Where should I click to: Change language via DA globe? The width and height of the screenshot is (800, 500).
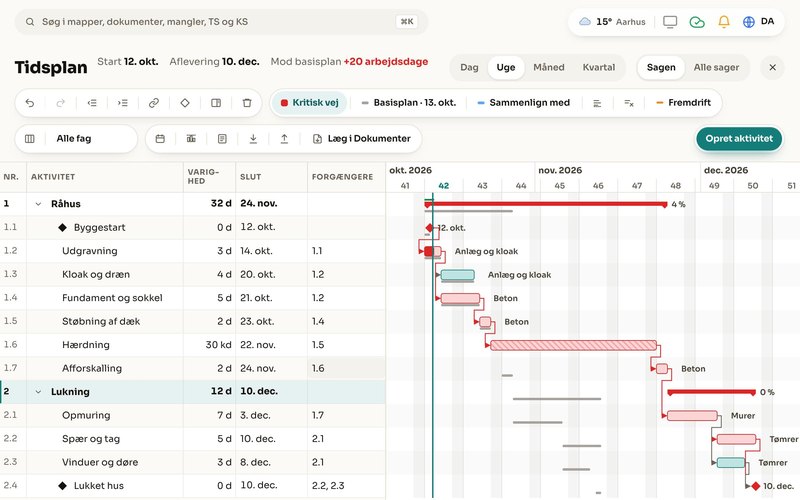759,21
